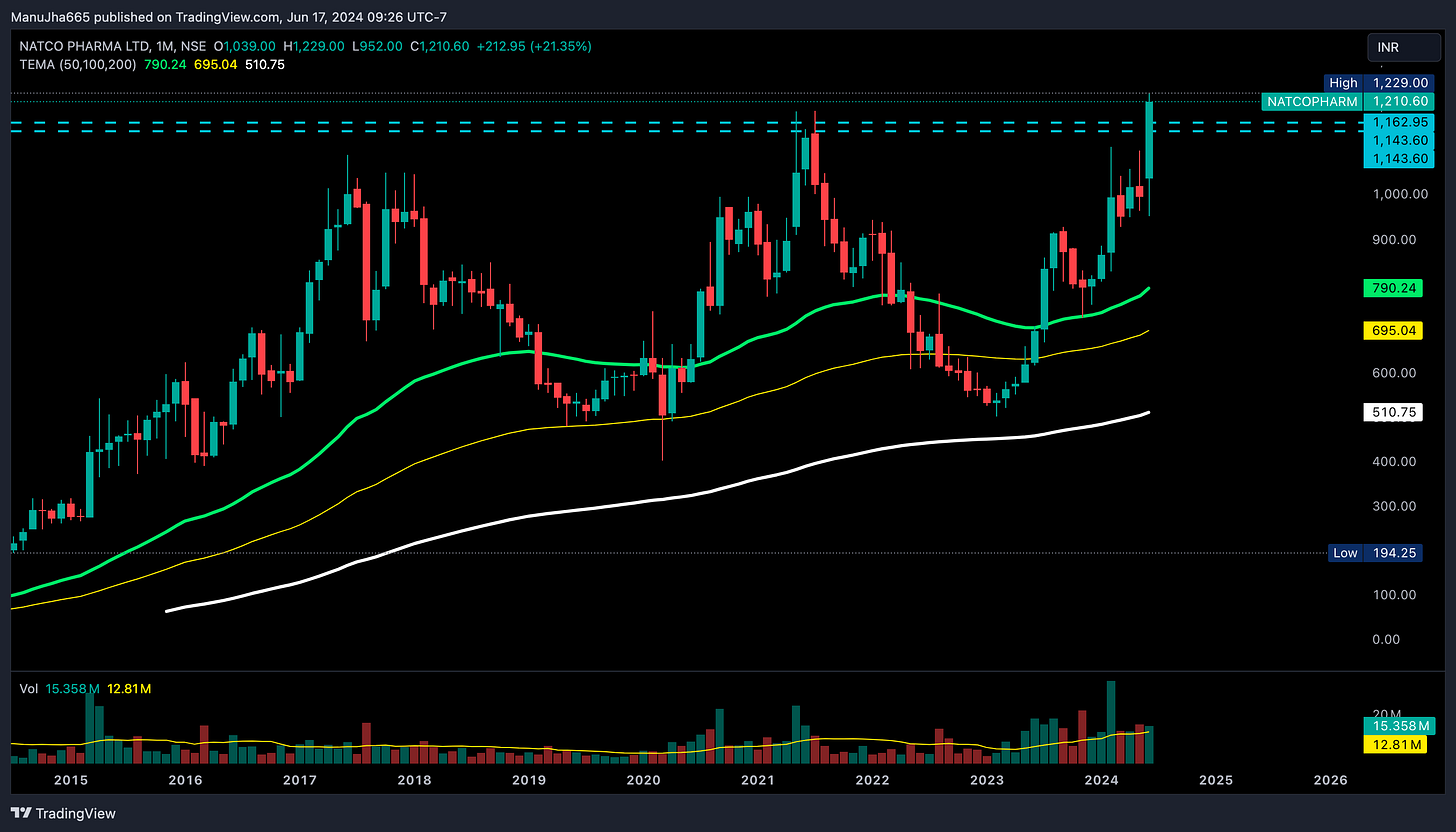Click the 2023 year label
The height and width of the screenshot is (832, 1456).
(x=987, y=779)
